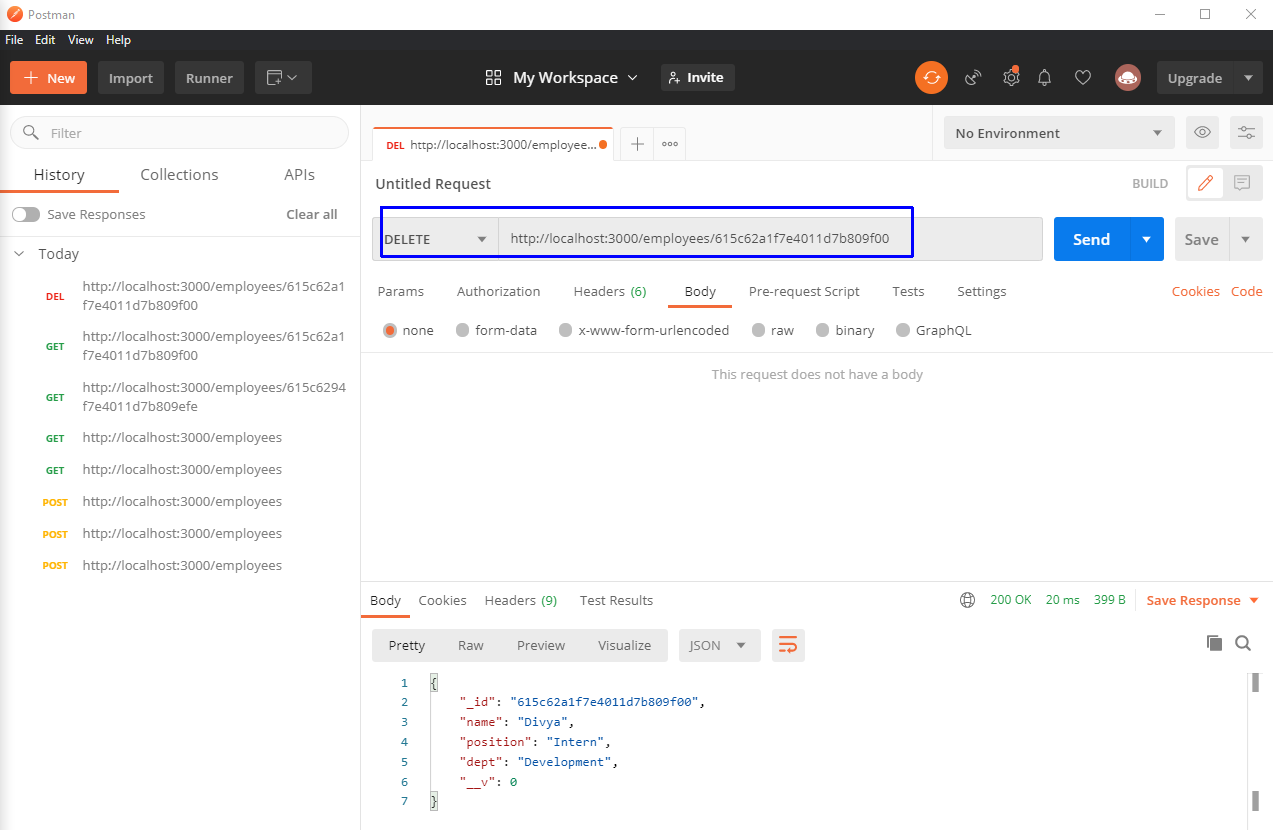Image resolution: width=1273 pixels, height=830 pixels.
Task: Open the Help menu
Action: (118, 40)
